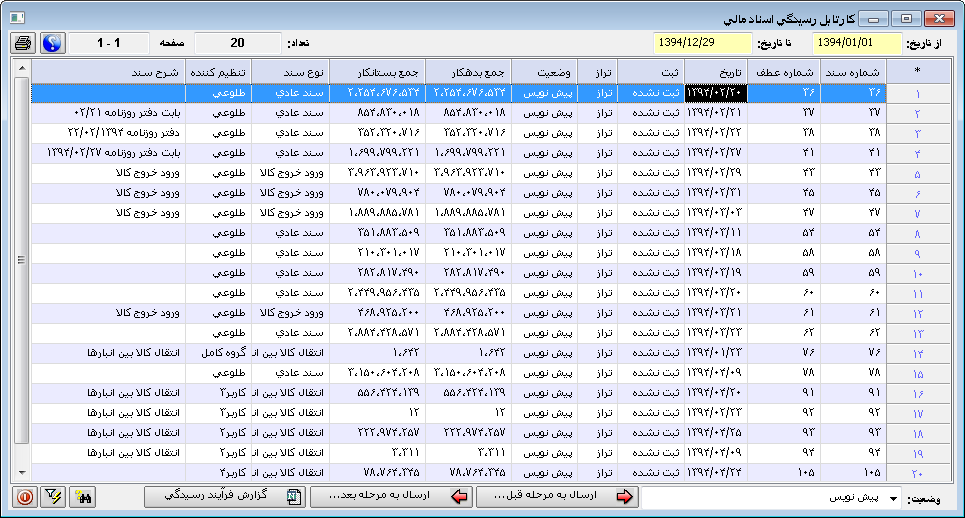The image size is (965, 518).
Task: Click the filter with lightning icon
Action: [54, 496]
